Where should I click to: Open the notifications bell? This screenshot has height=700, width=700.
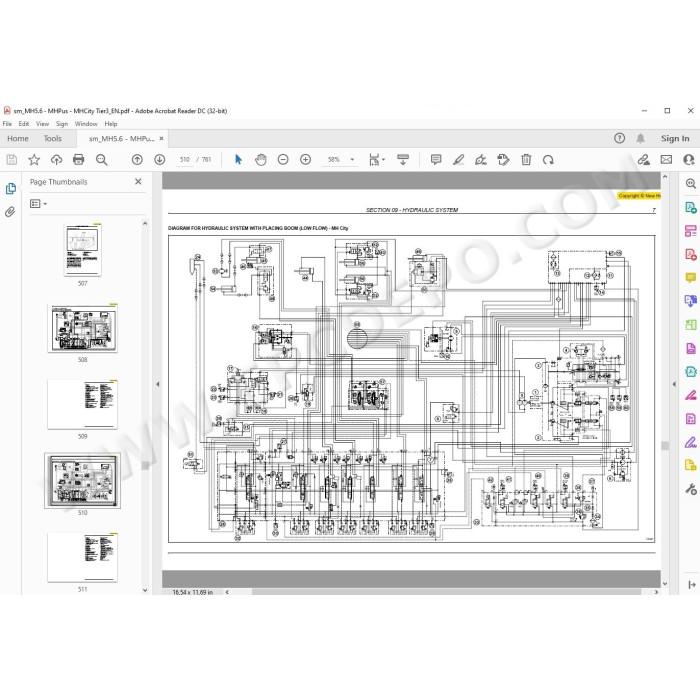[x=640, y=138]
